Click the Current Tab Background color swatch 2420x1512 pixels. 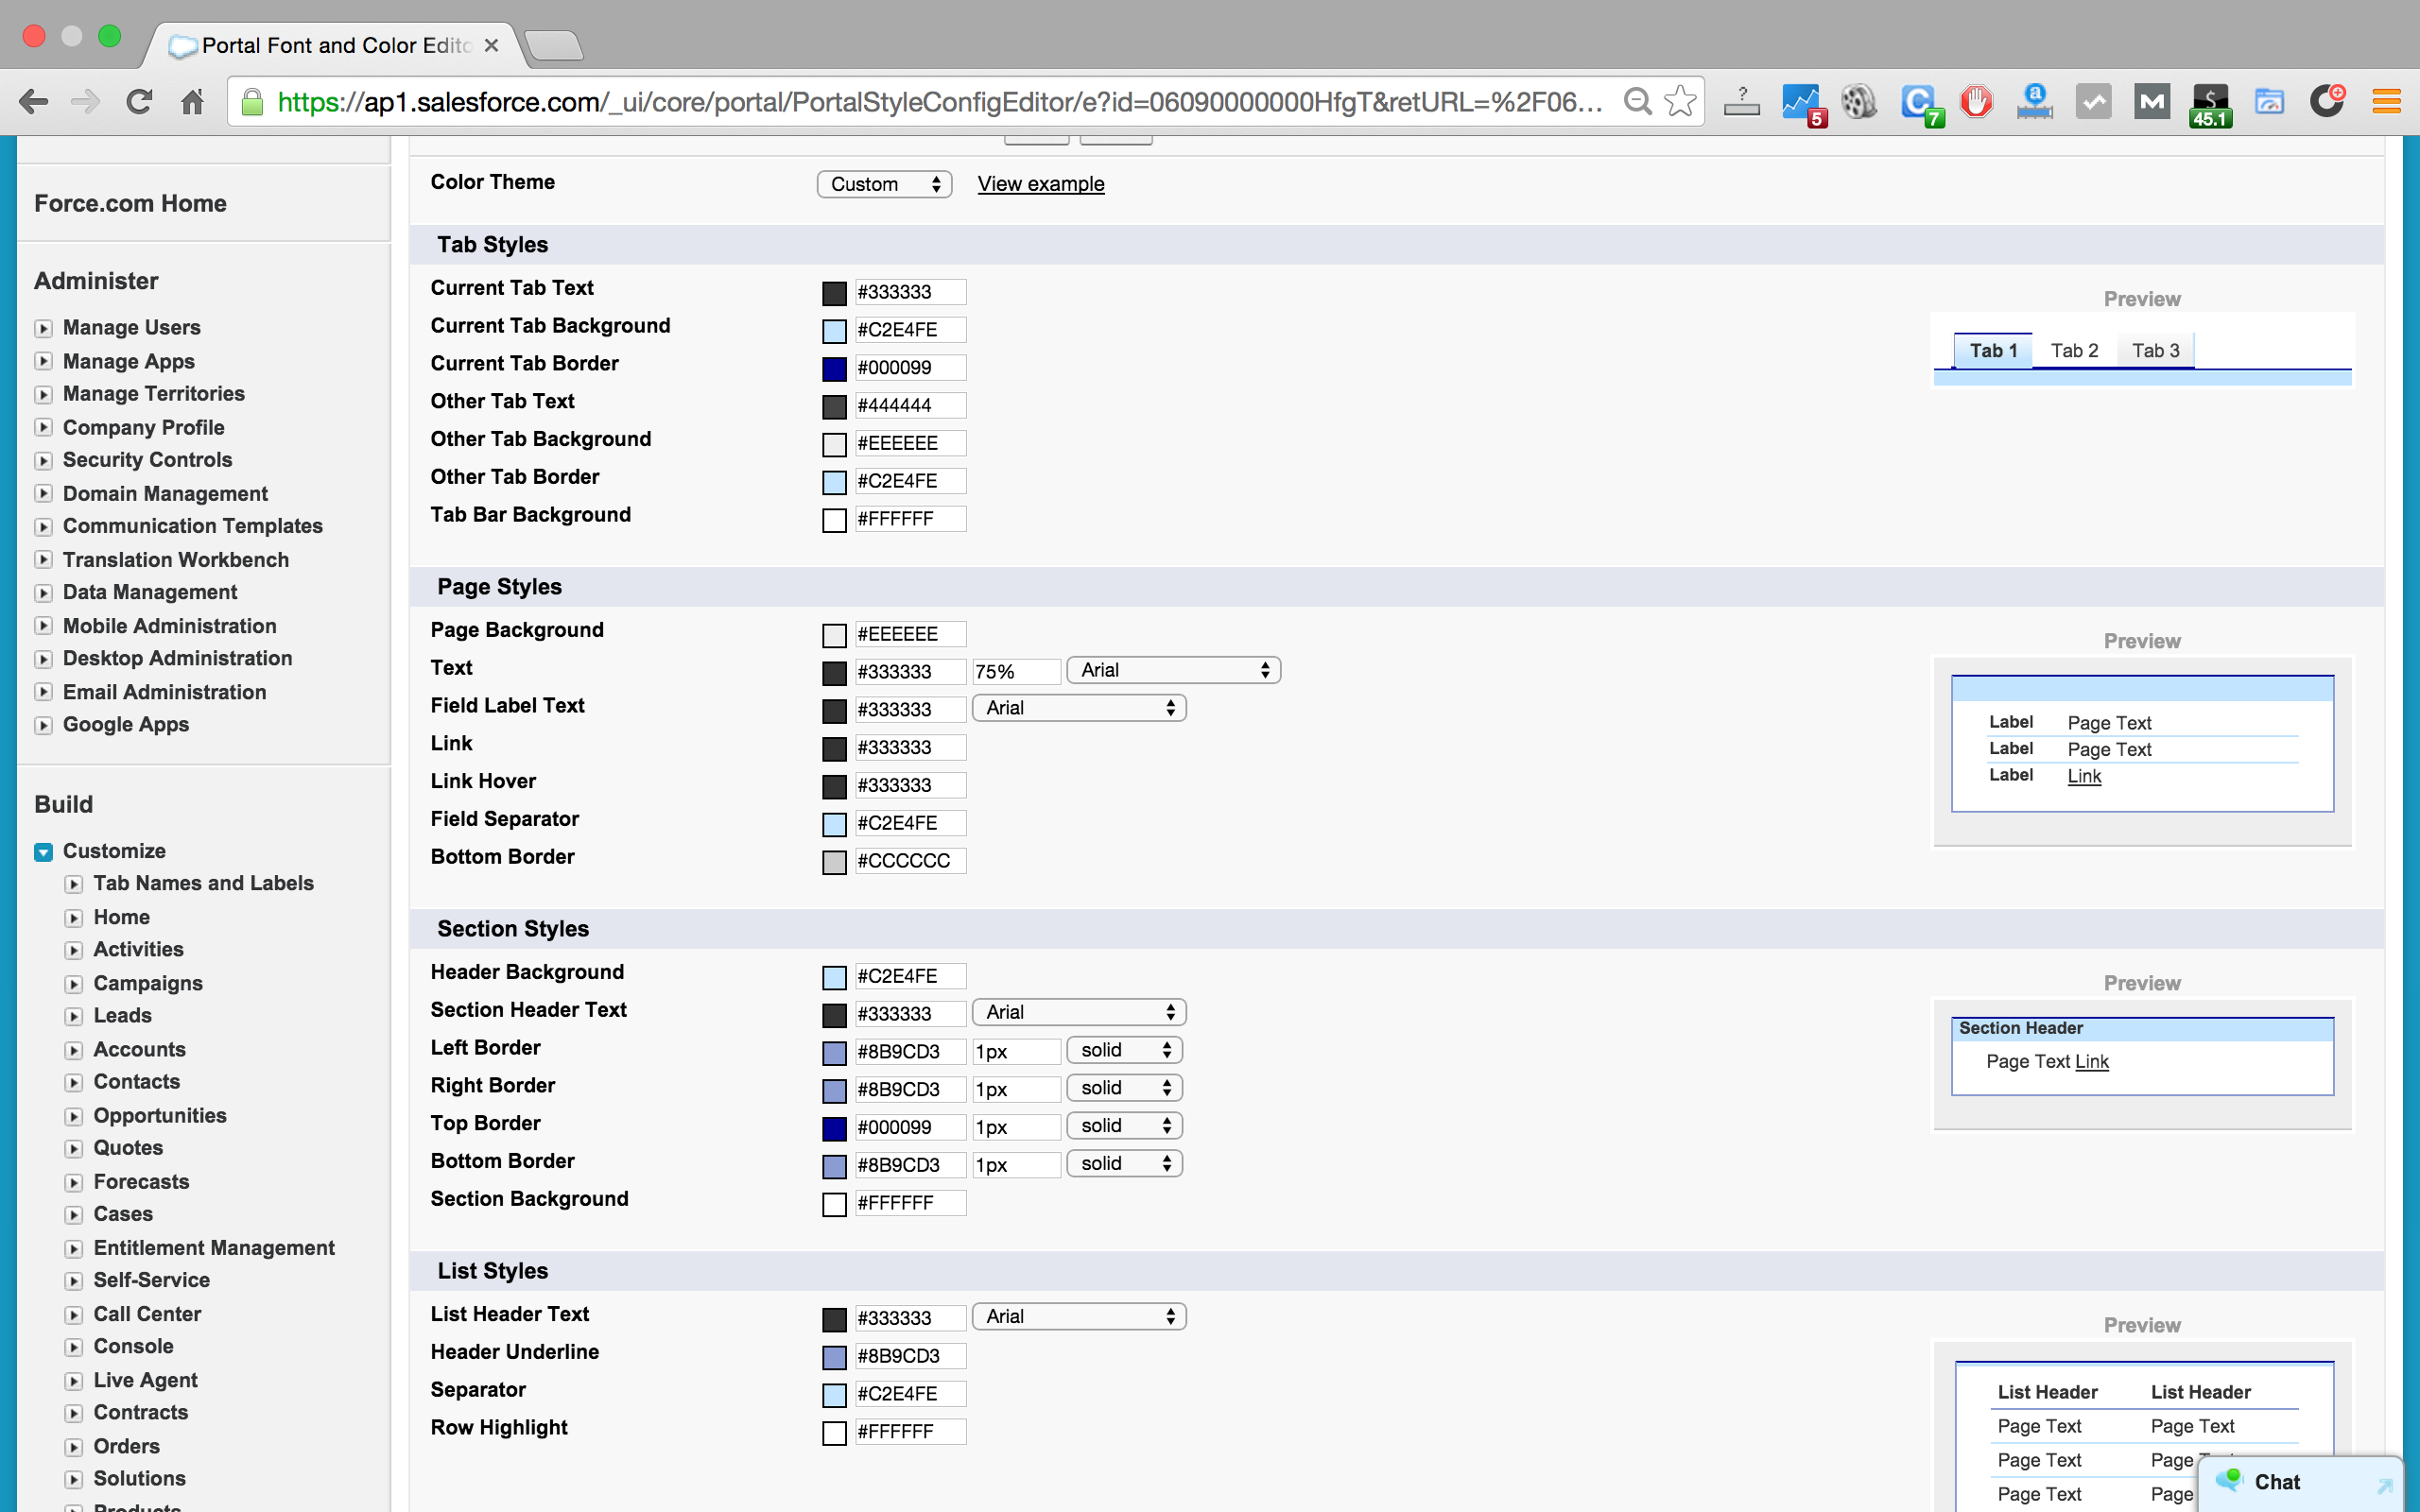coord(834,331)
